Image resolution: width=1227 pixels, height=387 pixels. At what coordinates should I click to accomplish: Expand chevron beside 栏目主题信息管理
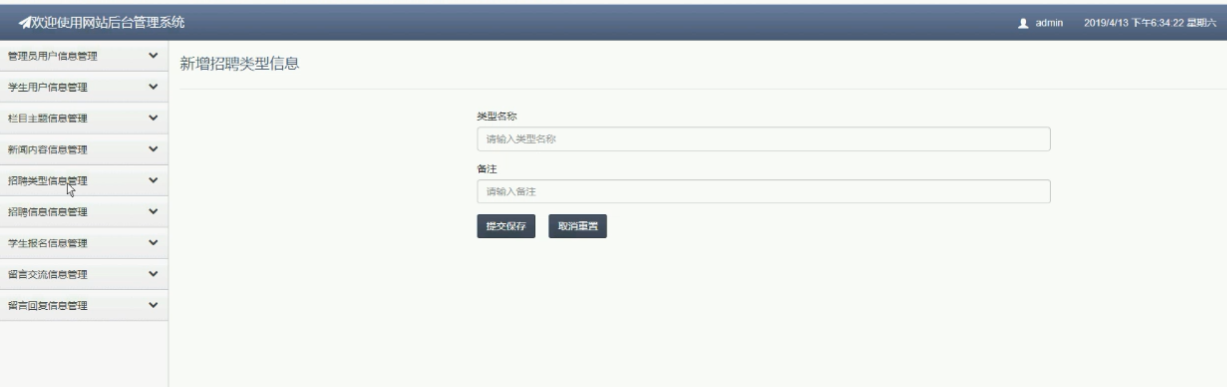[152, 118]
